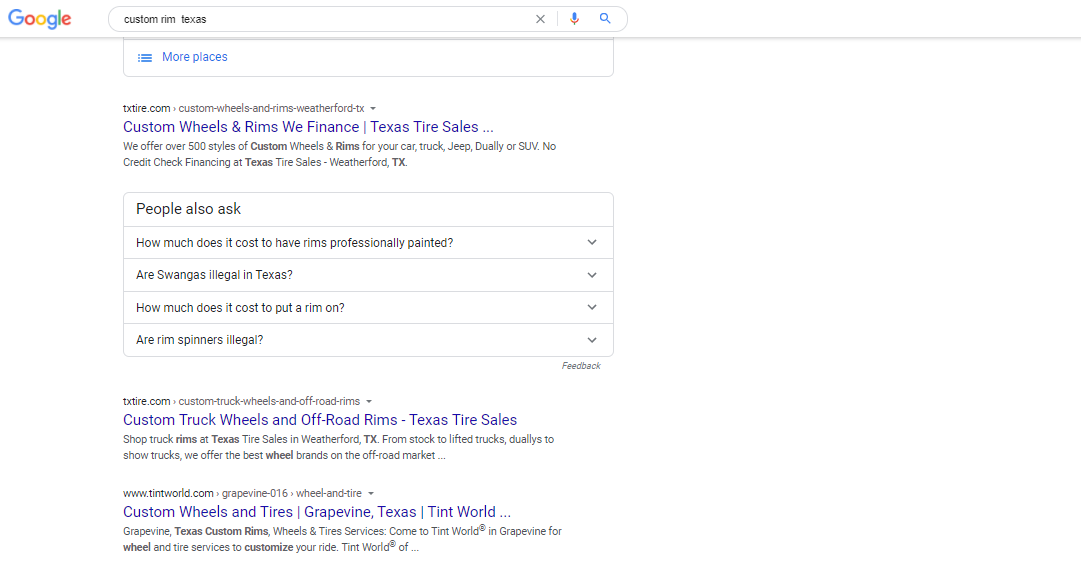Expand Are Swangas illegal in Texas?
Screen dimensions: 1081x569
[x=368, y=275]
